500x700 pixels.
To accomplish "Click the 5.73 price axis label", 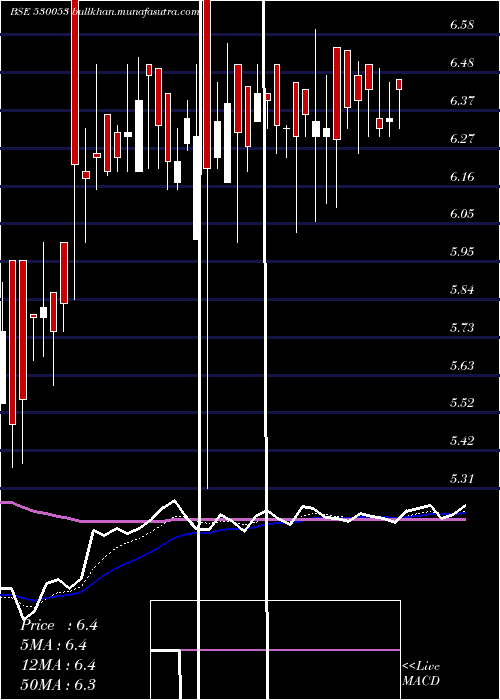I will click(x=461, y=328).
